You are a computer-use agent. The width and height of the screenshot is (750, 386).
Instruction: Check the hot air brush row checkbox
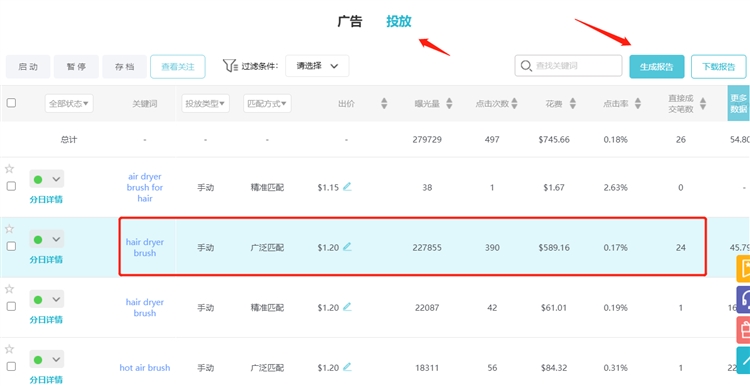(11, 366)
